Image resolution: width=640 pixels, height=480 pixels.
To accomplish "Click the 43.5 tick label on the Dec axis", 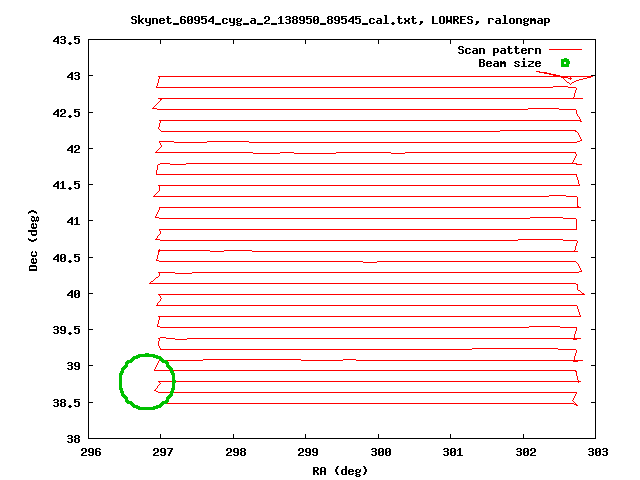I will 66,40.
